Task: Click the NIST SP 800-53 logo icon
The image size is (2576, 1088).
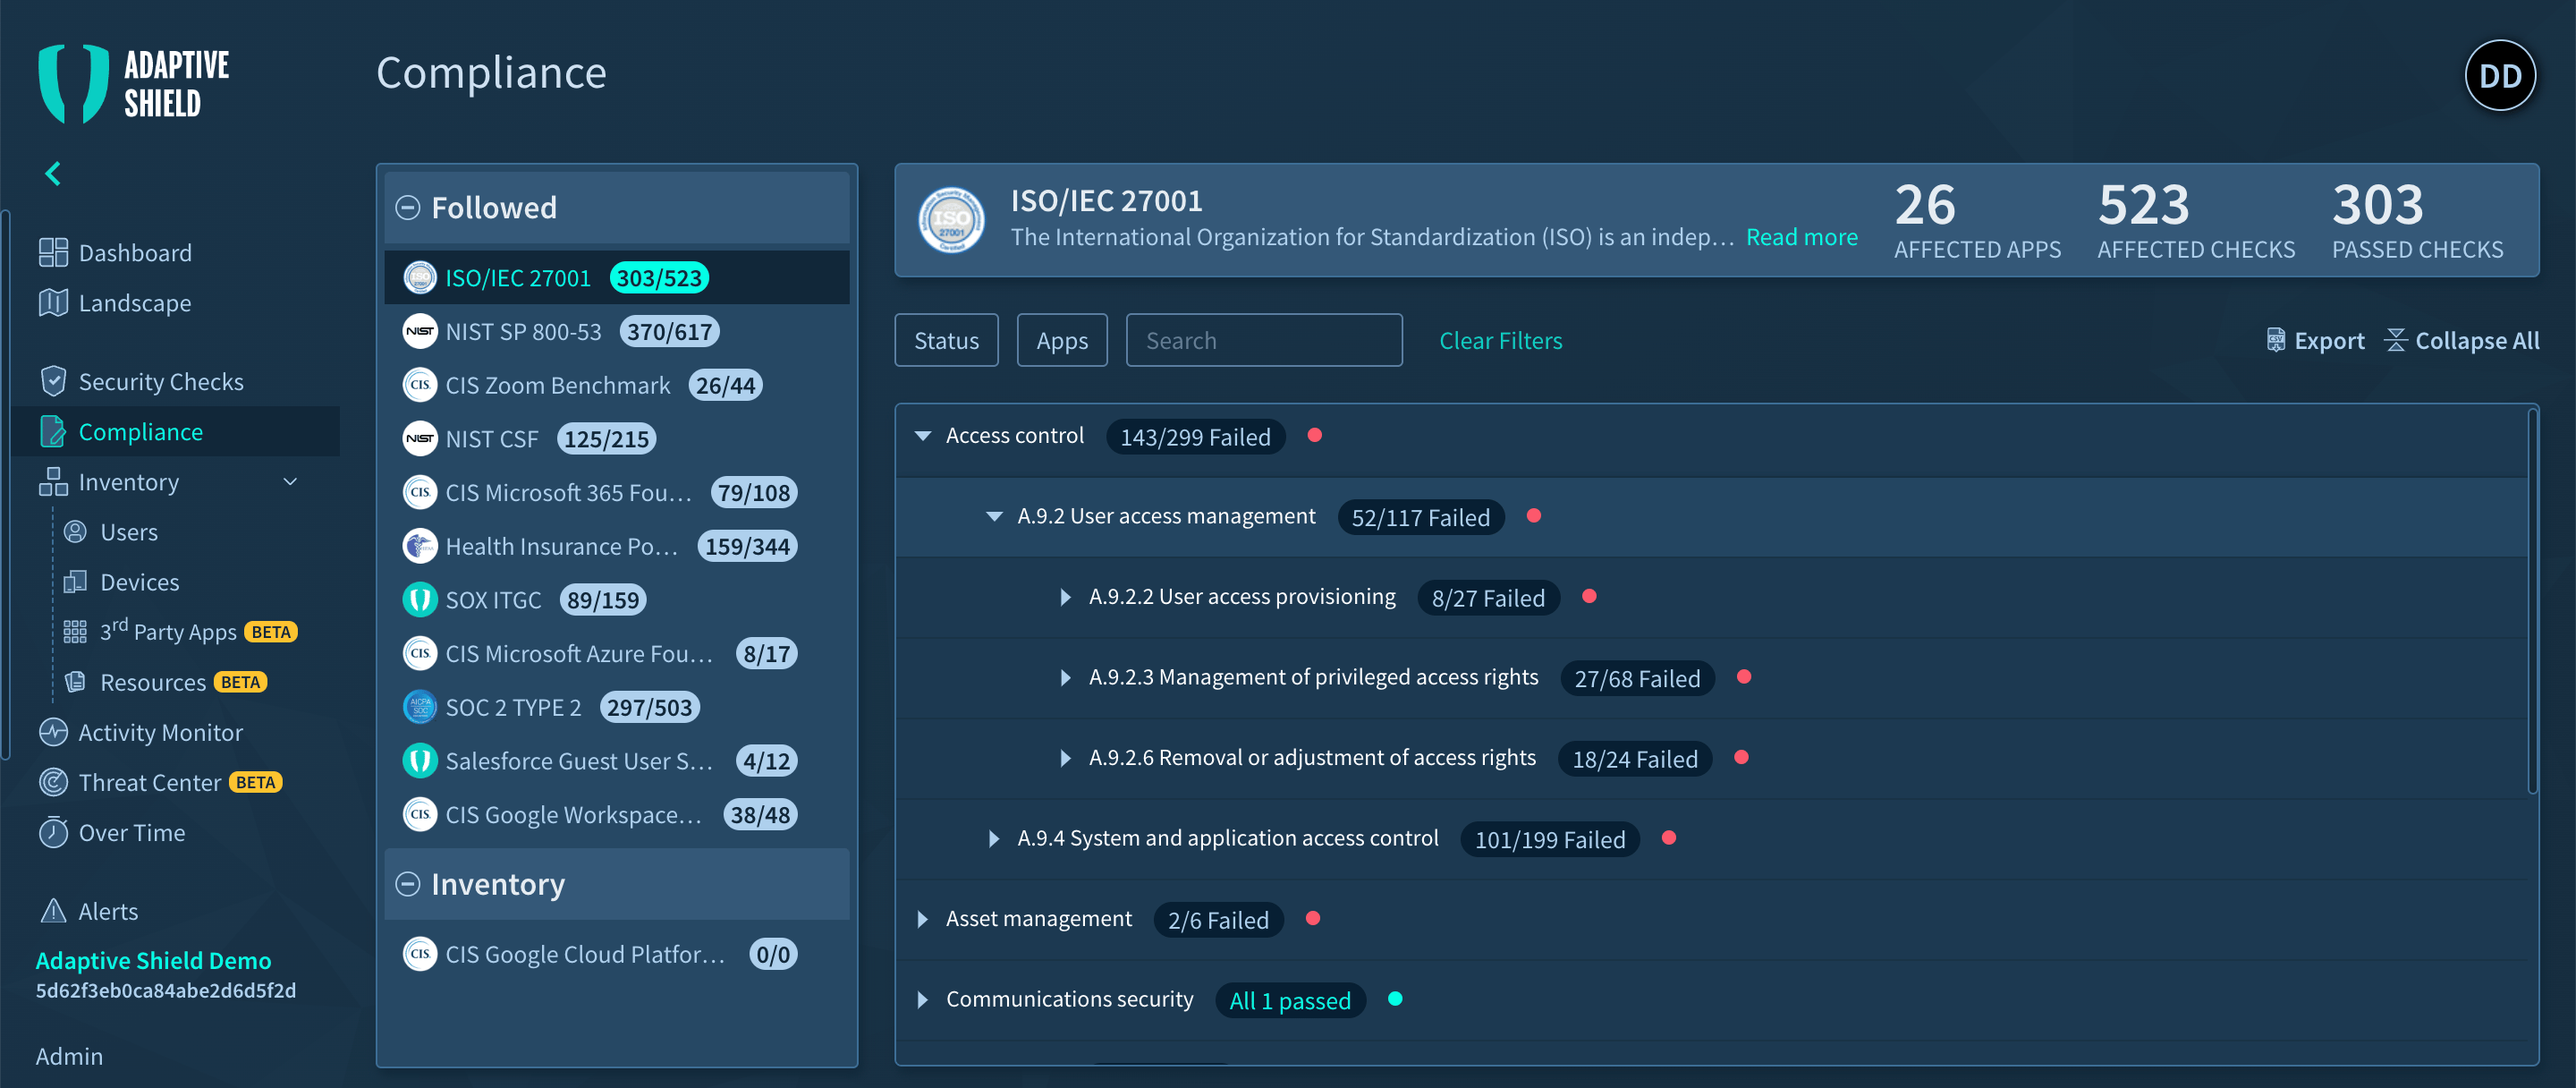Action: click(420, 332)
